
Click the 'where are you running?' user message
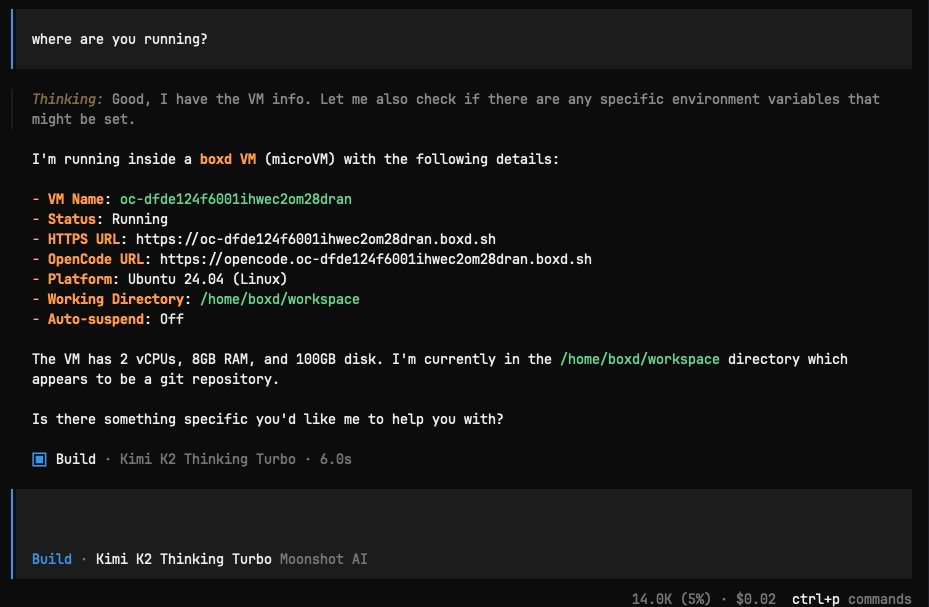pyautogui.click(x=120, y=39)
